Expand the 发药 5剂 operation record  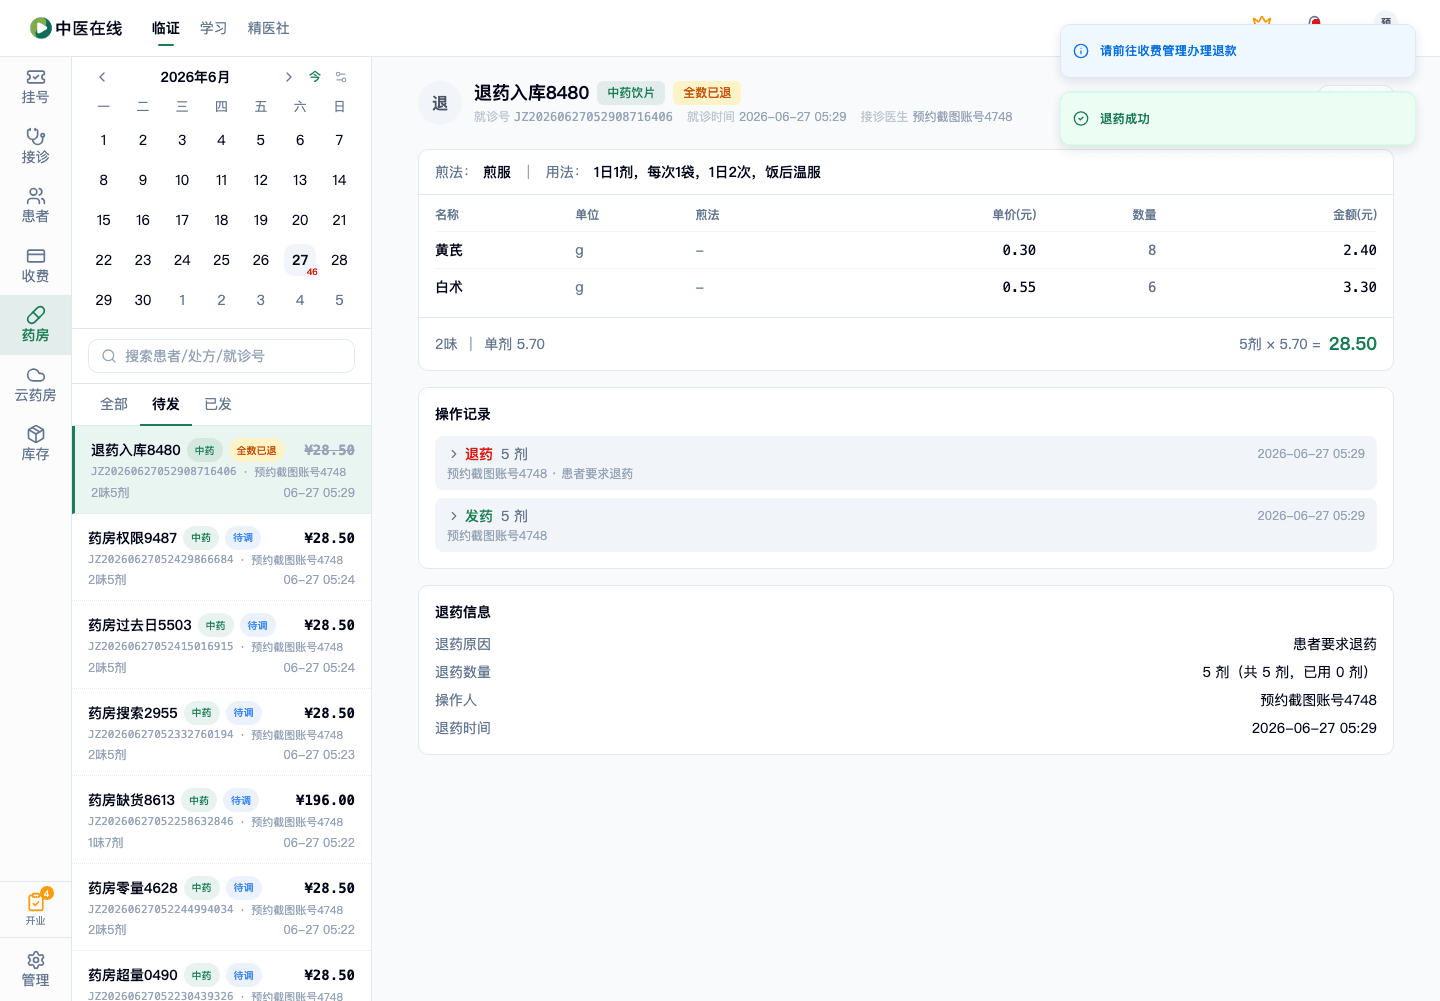coord(906,525)
